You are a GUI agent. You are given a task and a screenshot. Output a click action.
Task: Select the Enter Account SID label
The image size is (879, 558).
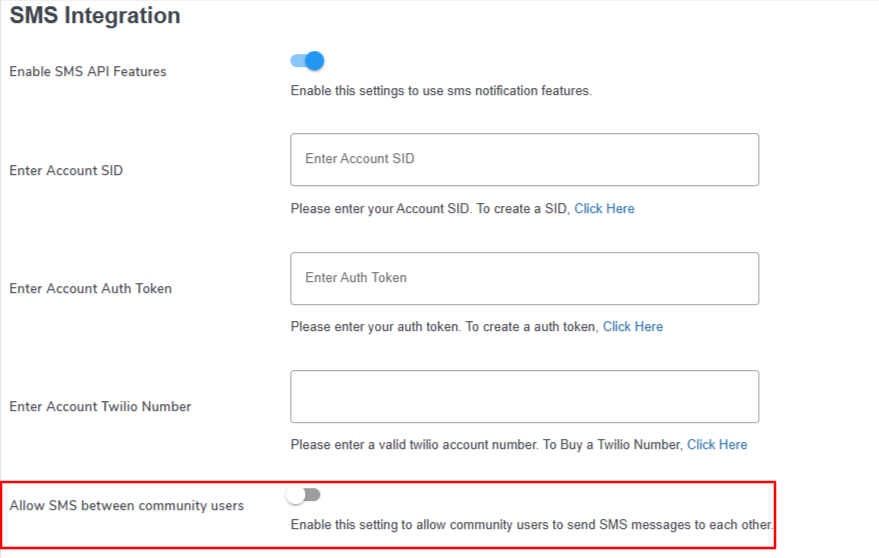coord(66,170)
